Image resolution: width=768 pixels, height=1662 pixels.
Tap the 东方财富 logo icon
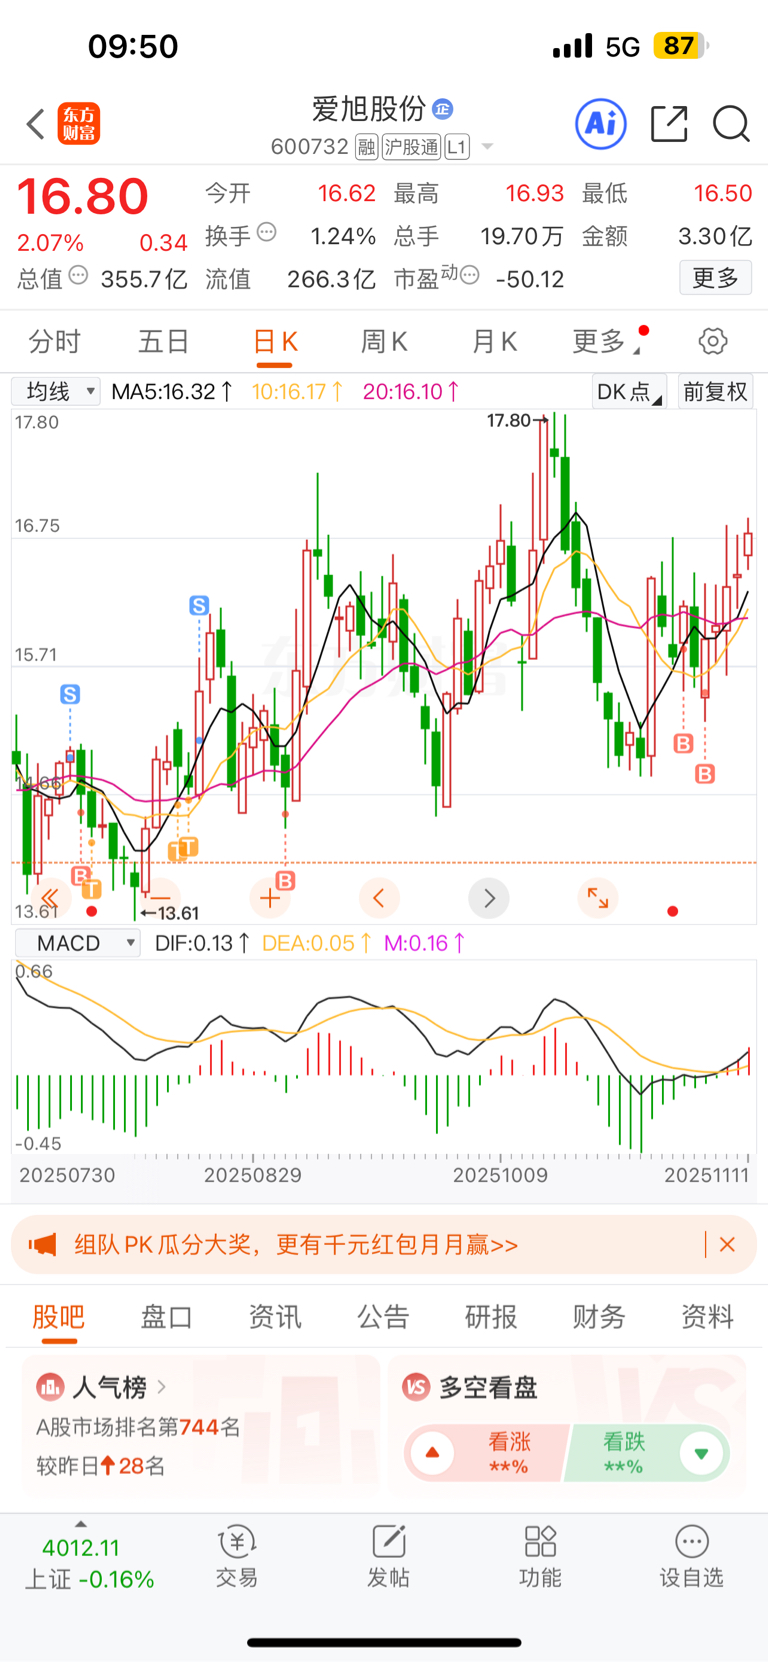pos(79,125)
